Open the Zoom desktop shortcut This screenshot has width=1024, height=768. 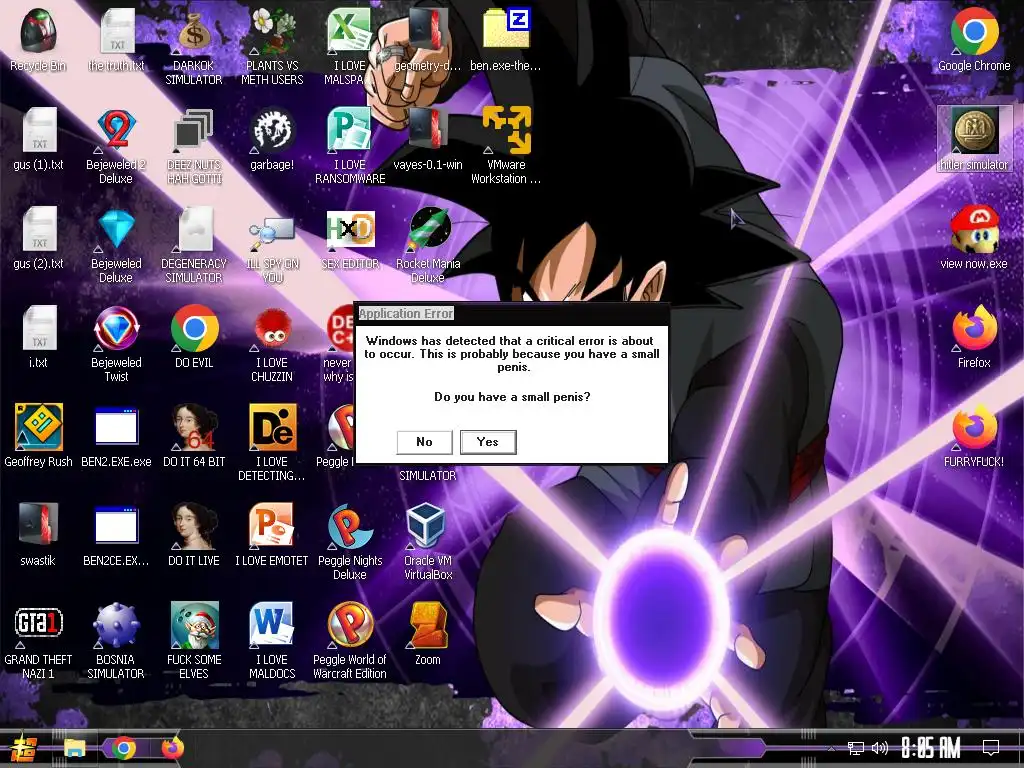pyautogui.click(x=428, y=633)
